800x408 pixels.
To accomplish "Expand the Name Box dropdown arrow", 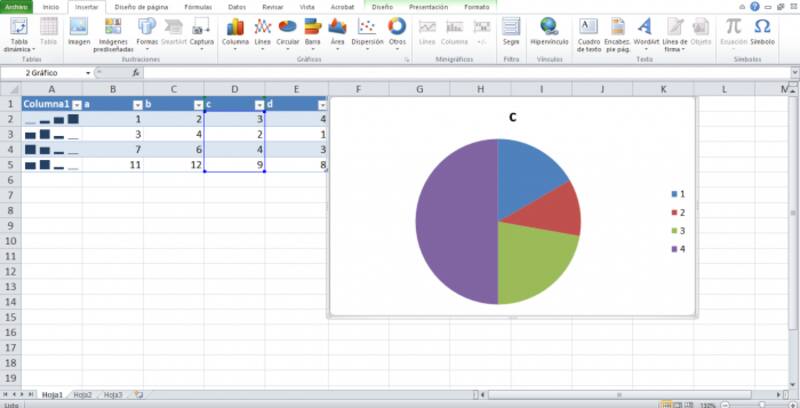I will [x=88, y=73].
